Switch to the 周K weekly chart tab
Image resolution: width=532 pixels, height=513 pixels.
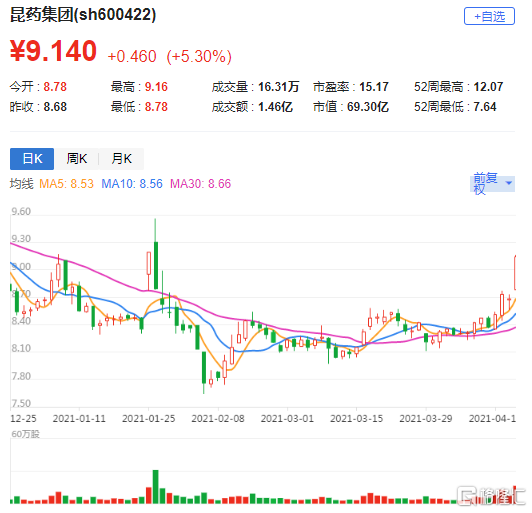pyautogui.click(x=77, y=158)
